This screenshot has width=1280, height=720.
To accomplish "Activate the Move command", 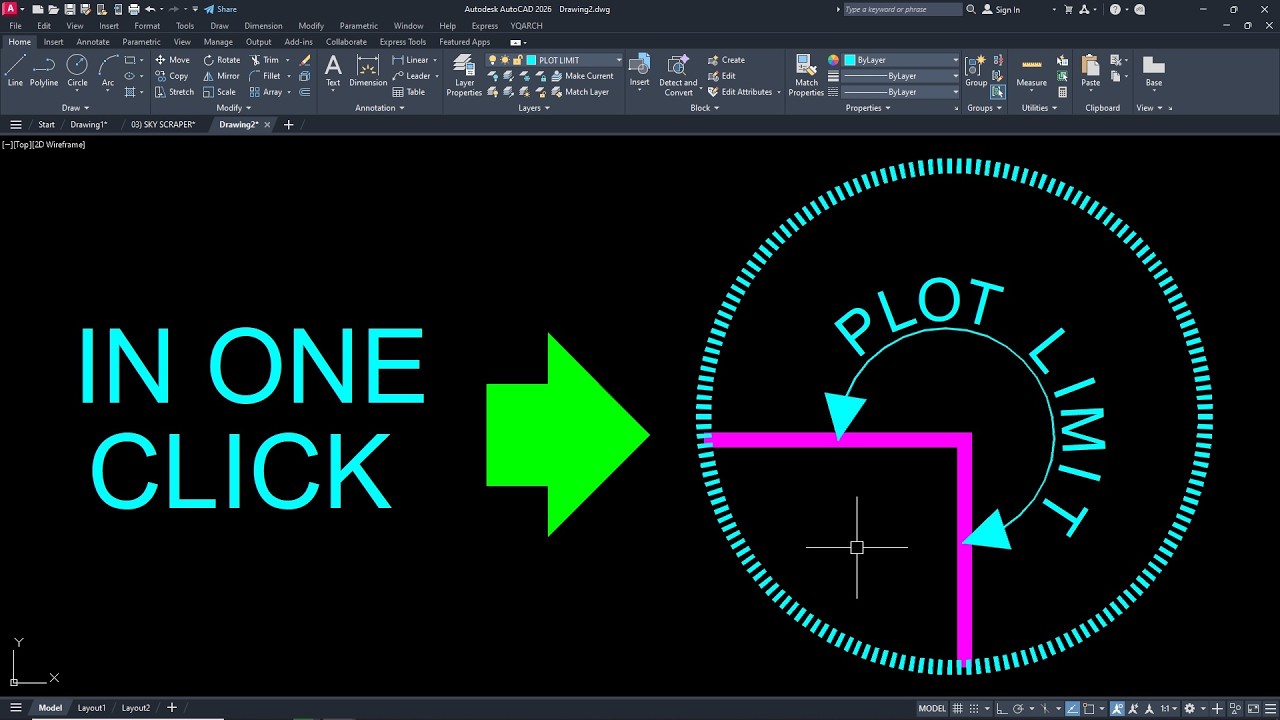I will [x=172, y=60].
